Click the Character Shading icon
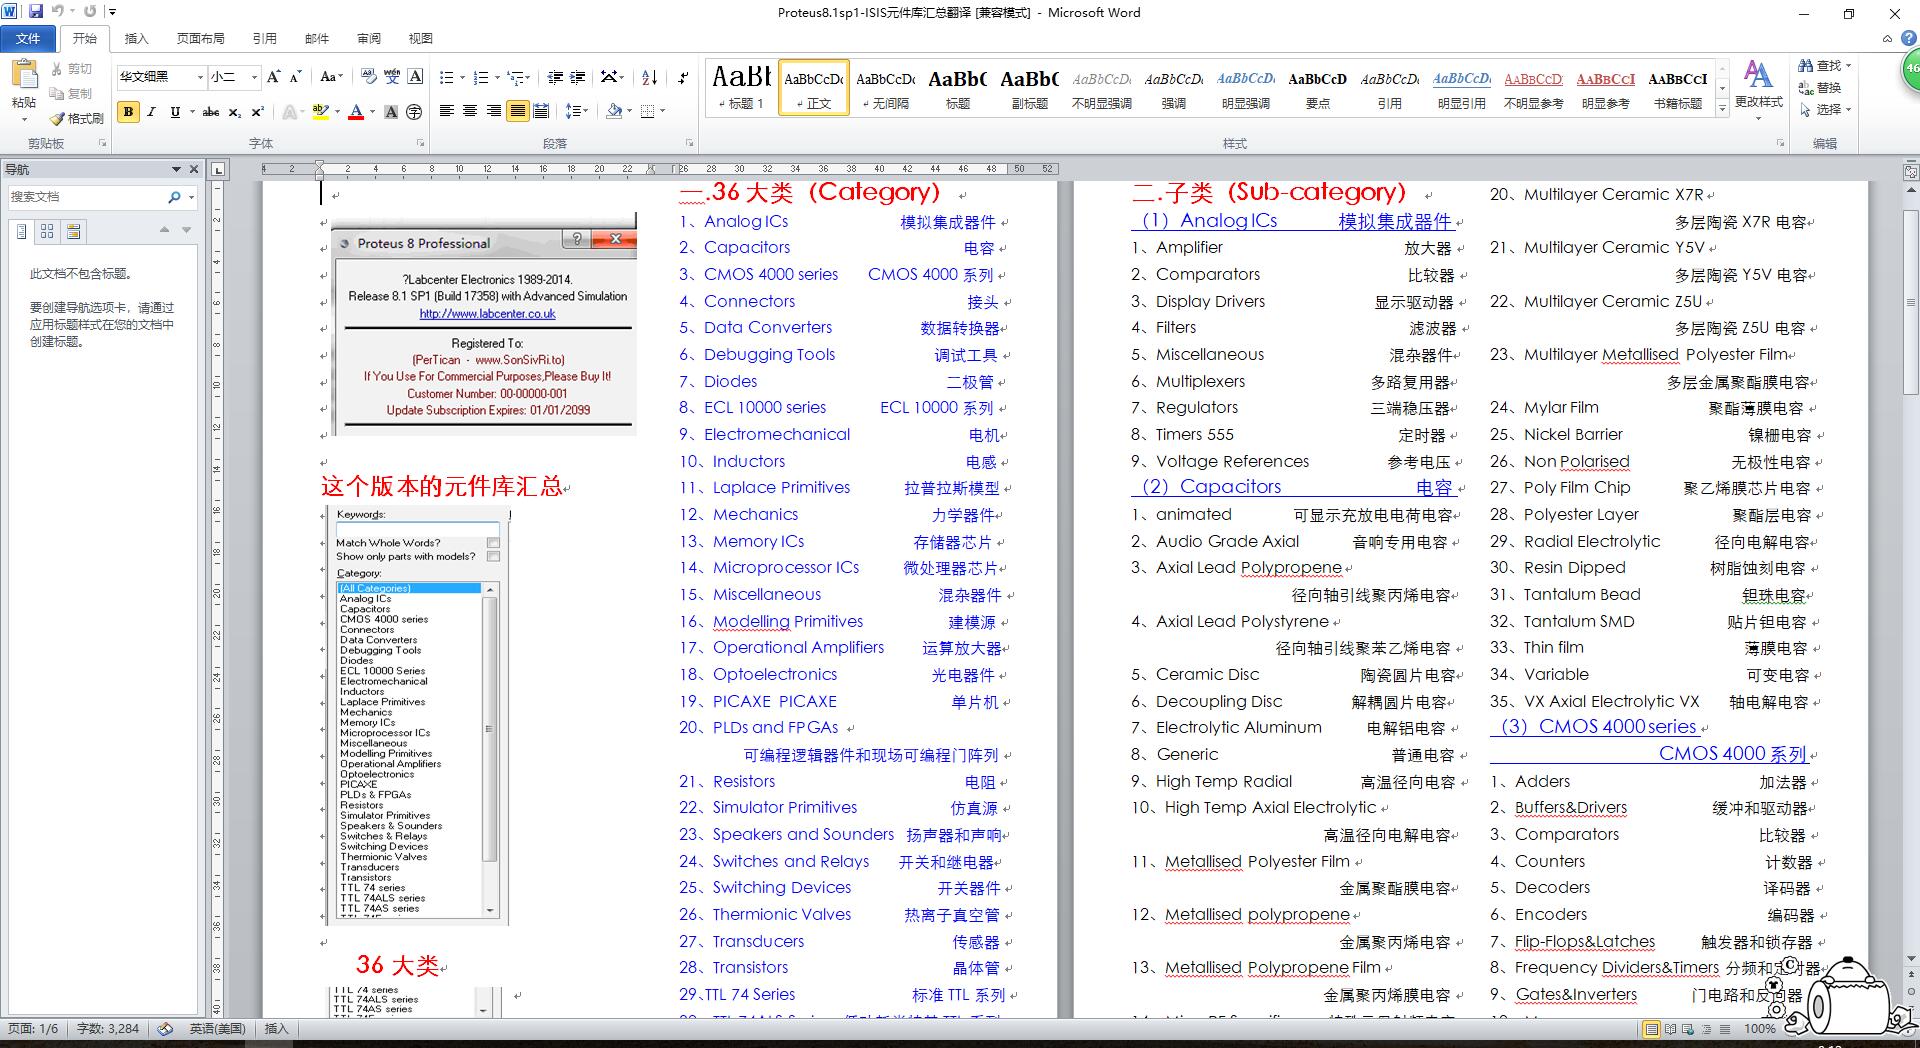The width and height of the screenshot is (1920, 1048). [392, 112]
